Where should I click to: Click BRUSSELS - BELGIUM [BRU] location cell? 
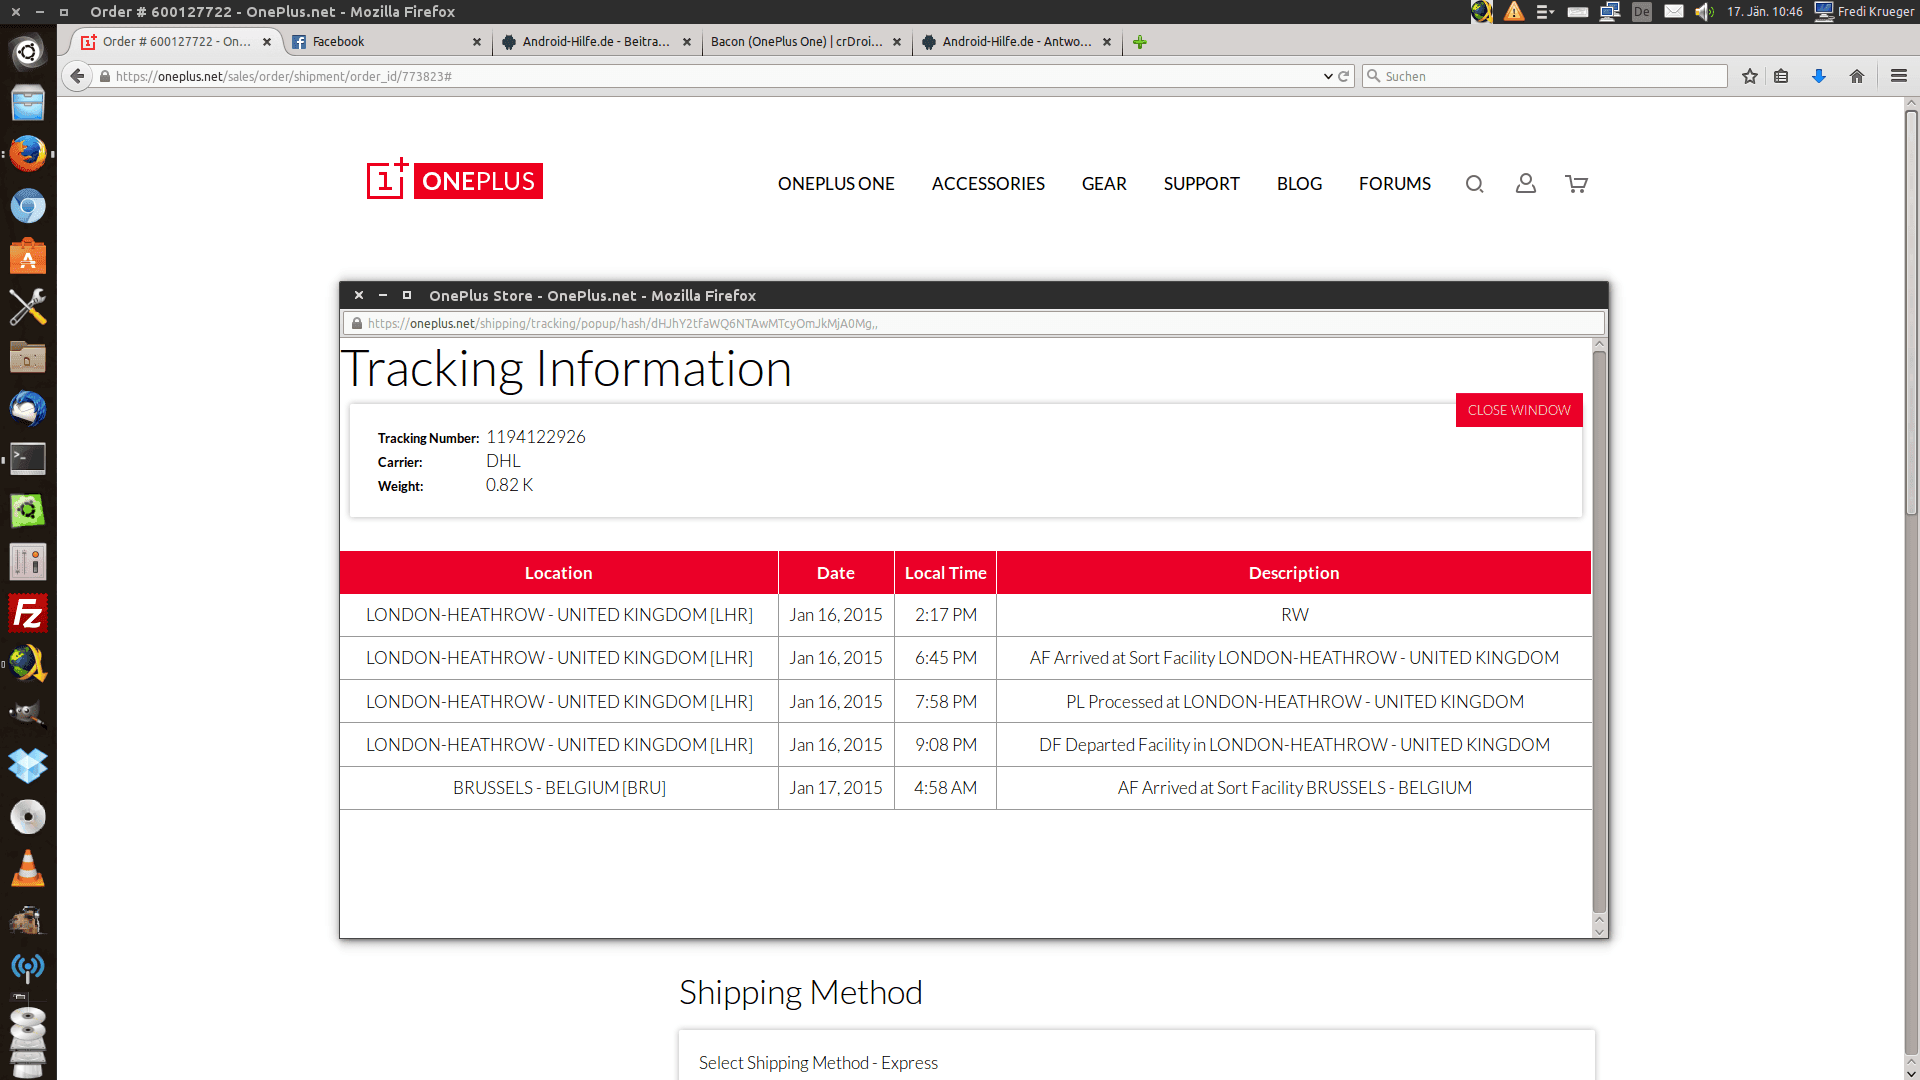click(x=559, y=788)
